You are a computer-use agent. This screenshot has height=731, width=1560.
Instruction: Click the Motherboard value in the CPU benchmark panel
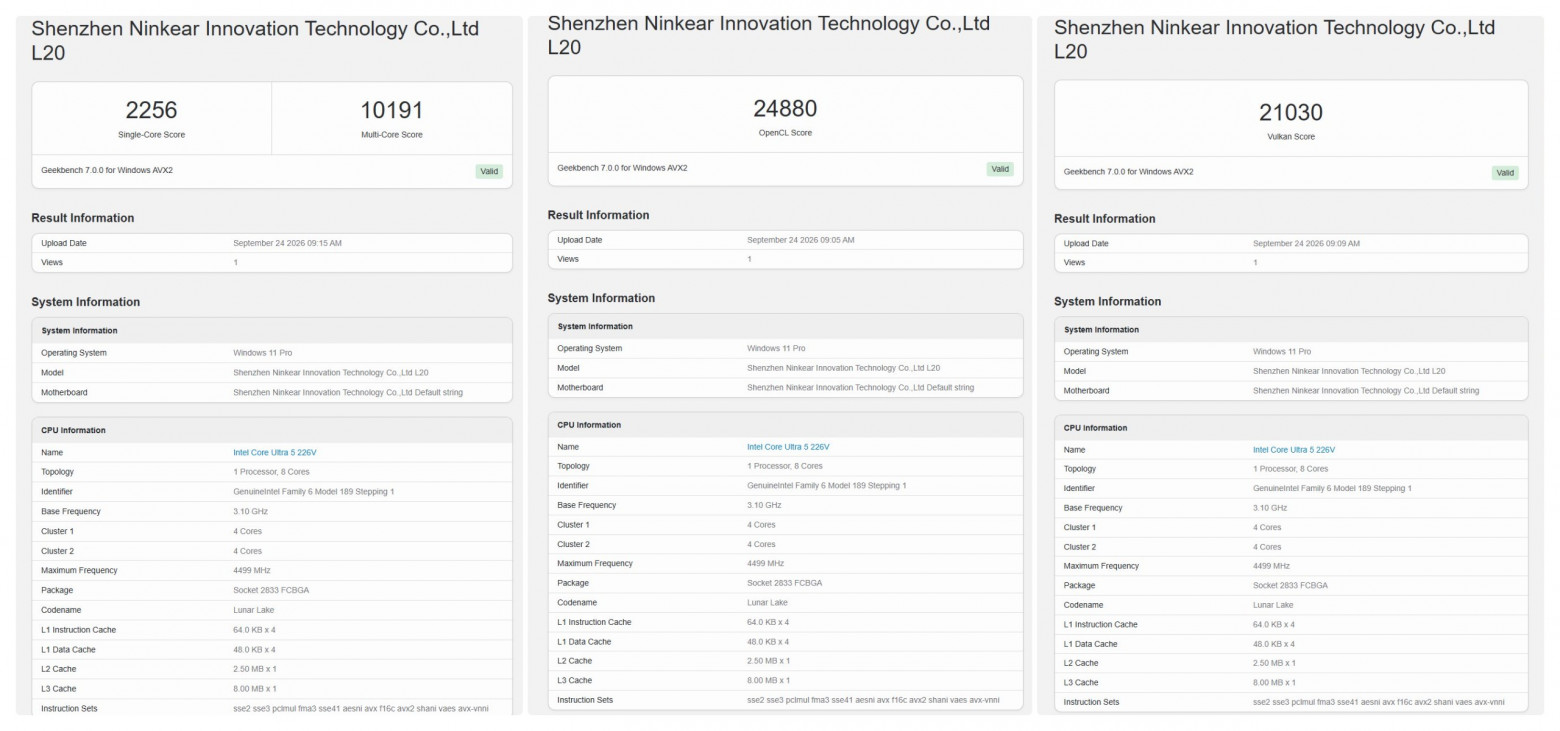(348, 393)
